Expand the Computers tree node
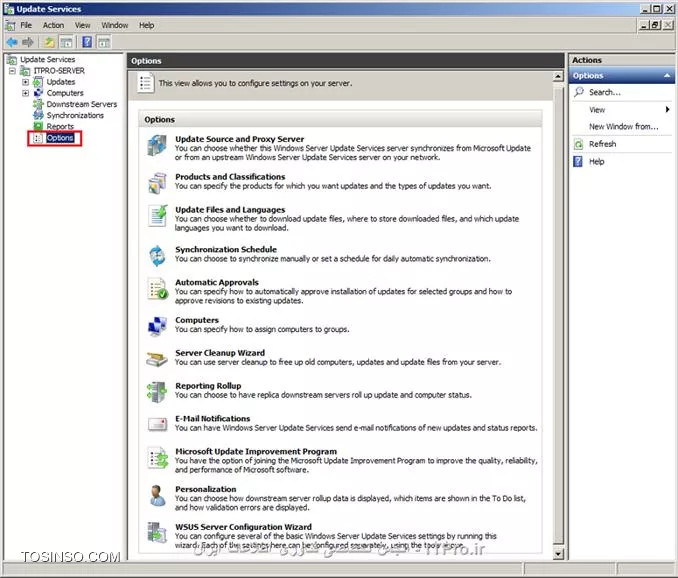 [26, 93]
